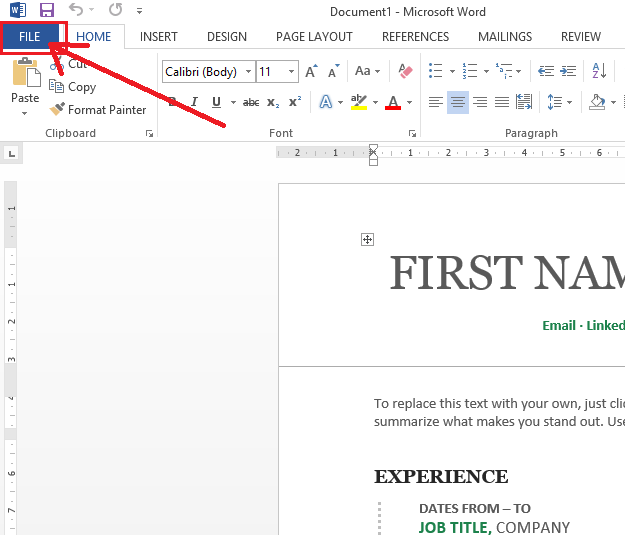Click Distributed alignment icon

point(524,102)
